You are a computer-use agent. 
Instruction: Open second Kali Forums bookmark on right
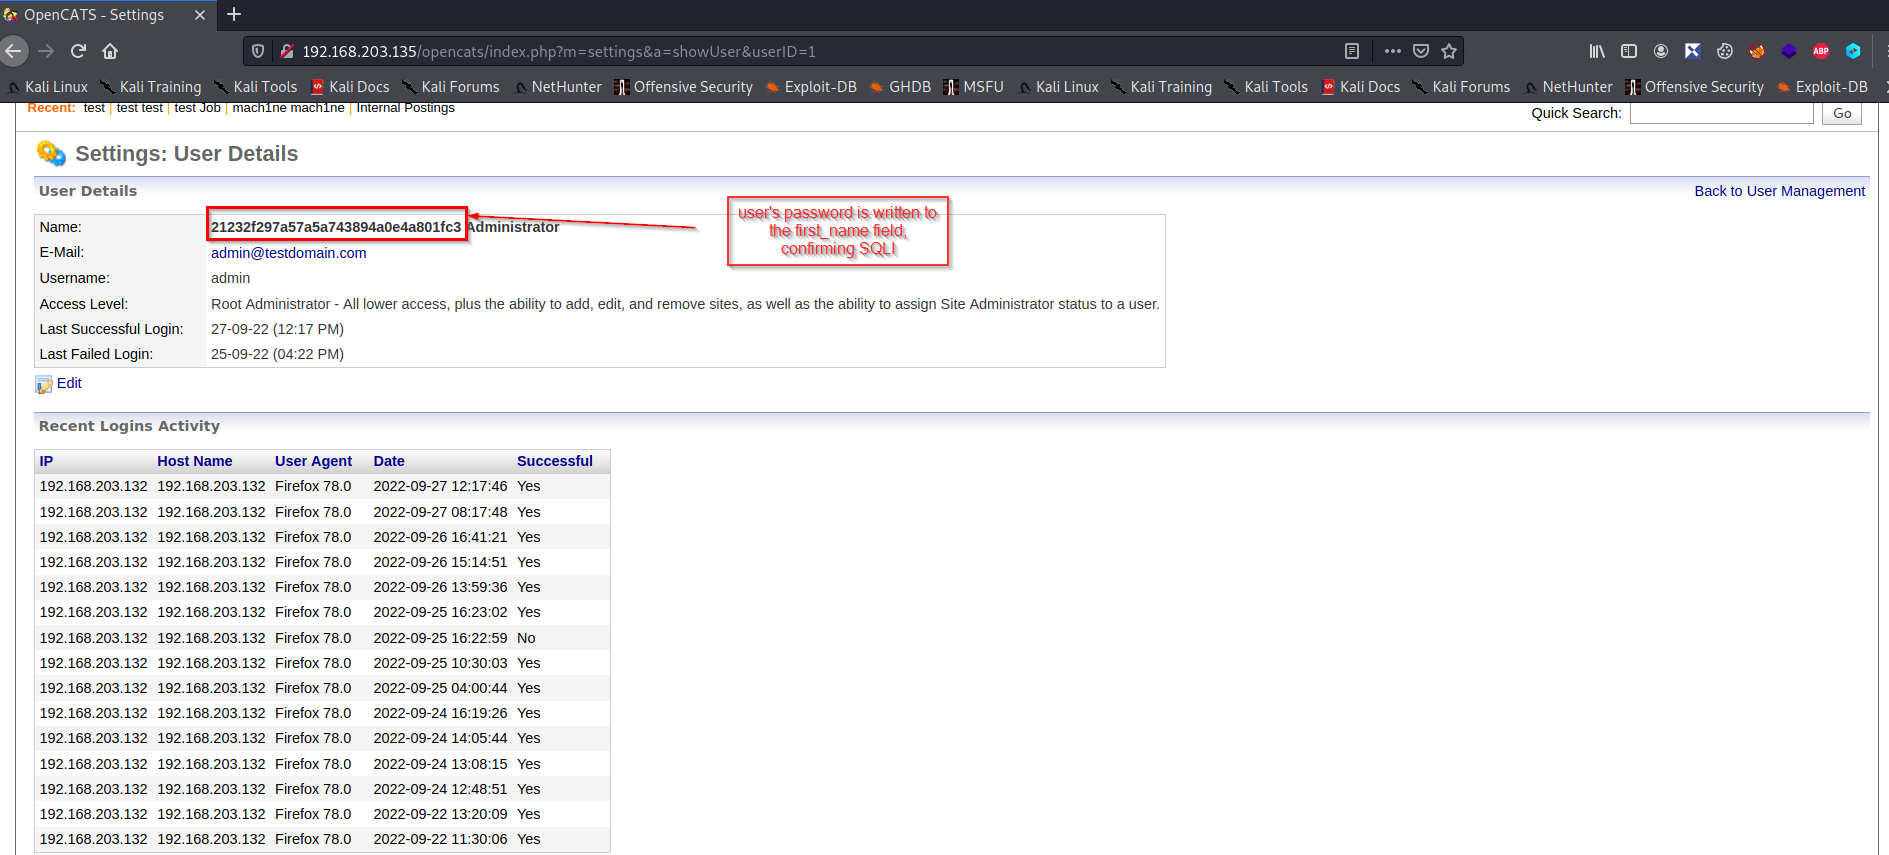pos(1461,87)
